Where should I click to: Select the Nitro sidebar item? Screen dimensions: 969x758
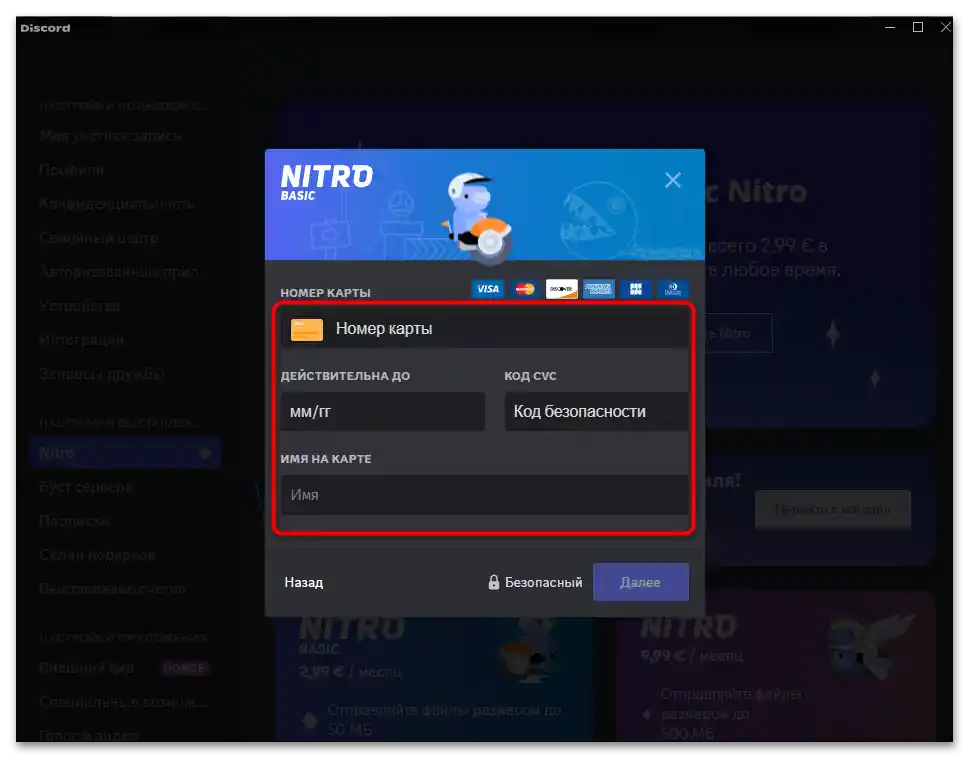click(x=124, y=453)
